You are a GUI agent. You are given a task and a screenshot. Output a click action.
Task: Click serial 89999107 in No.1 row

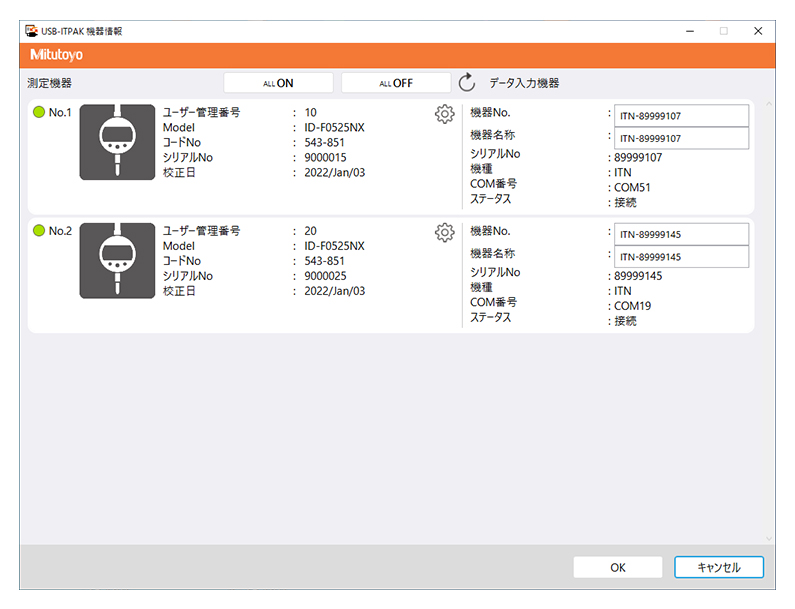(638, 158)
